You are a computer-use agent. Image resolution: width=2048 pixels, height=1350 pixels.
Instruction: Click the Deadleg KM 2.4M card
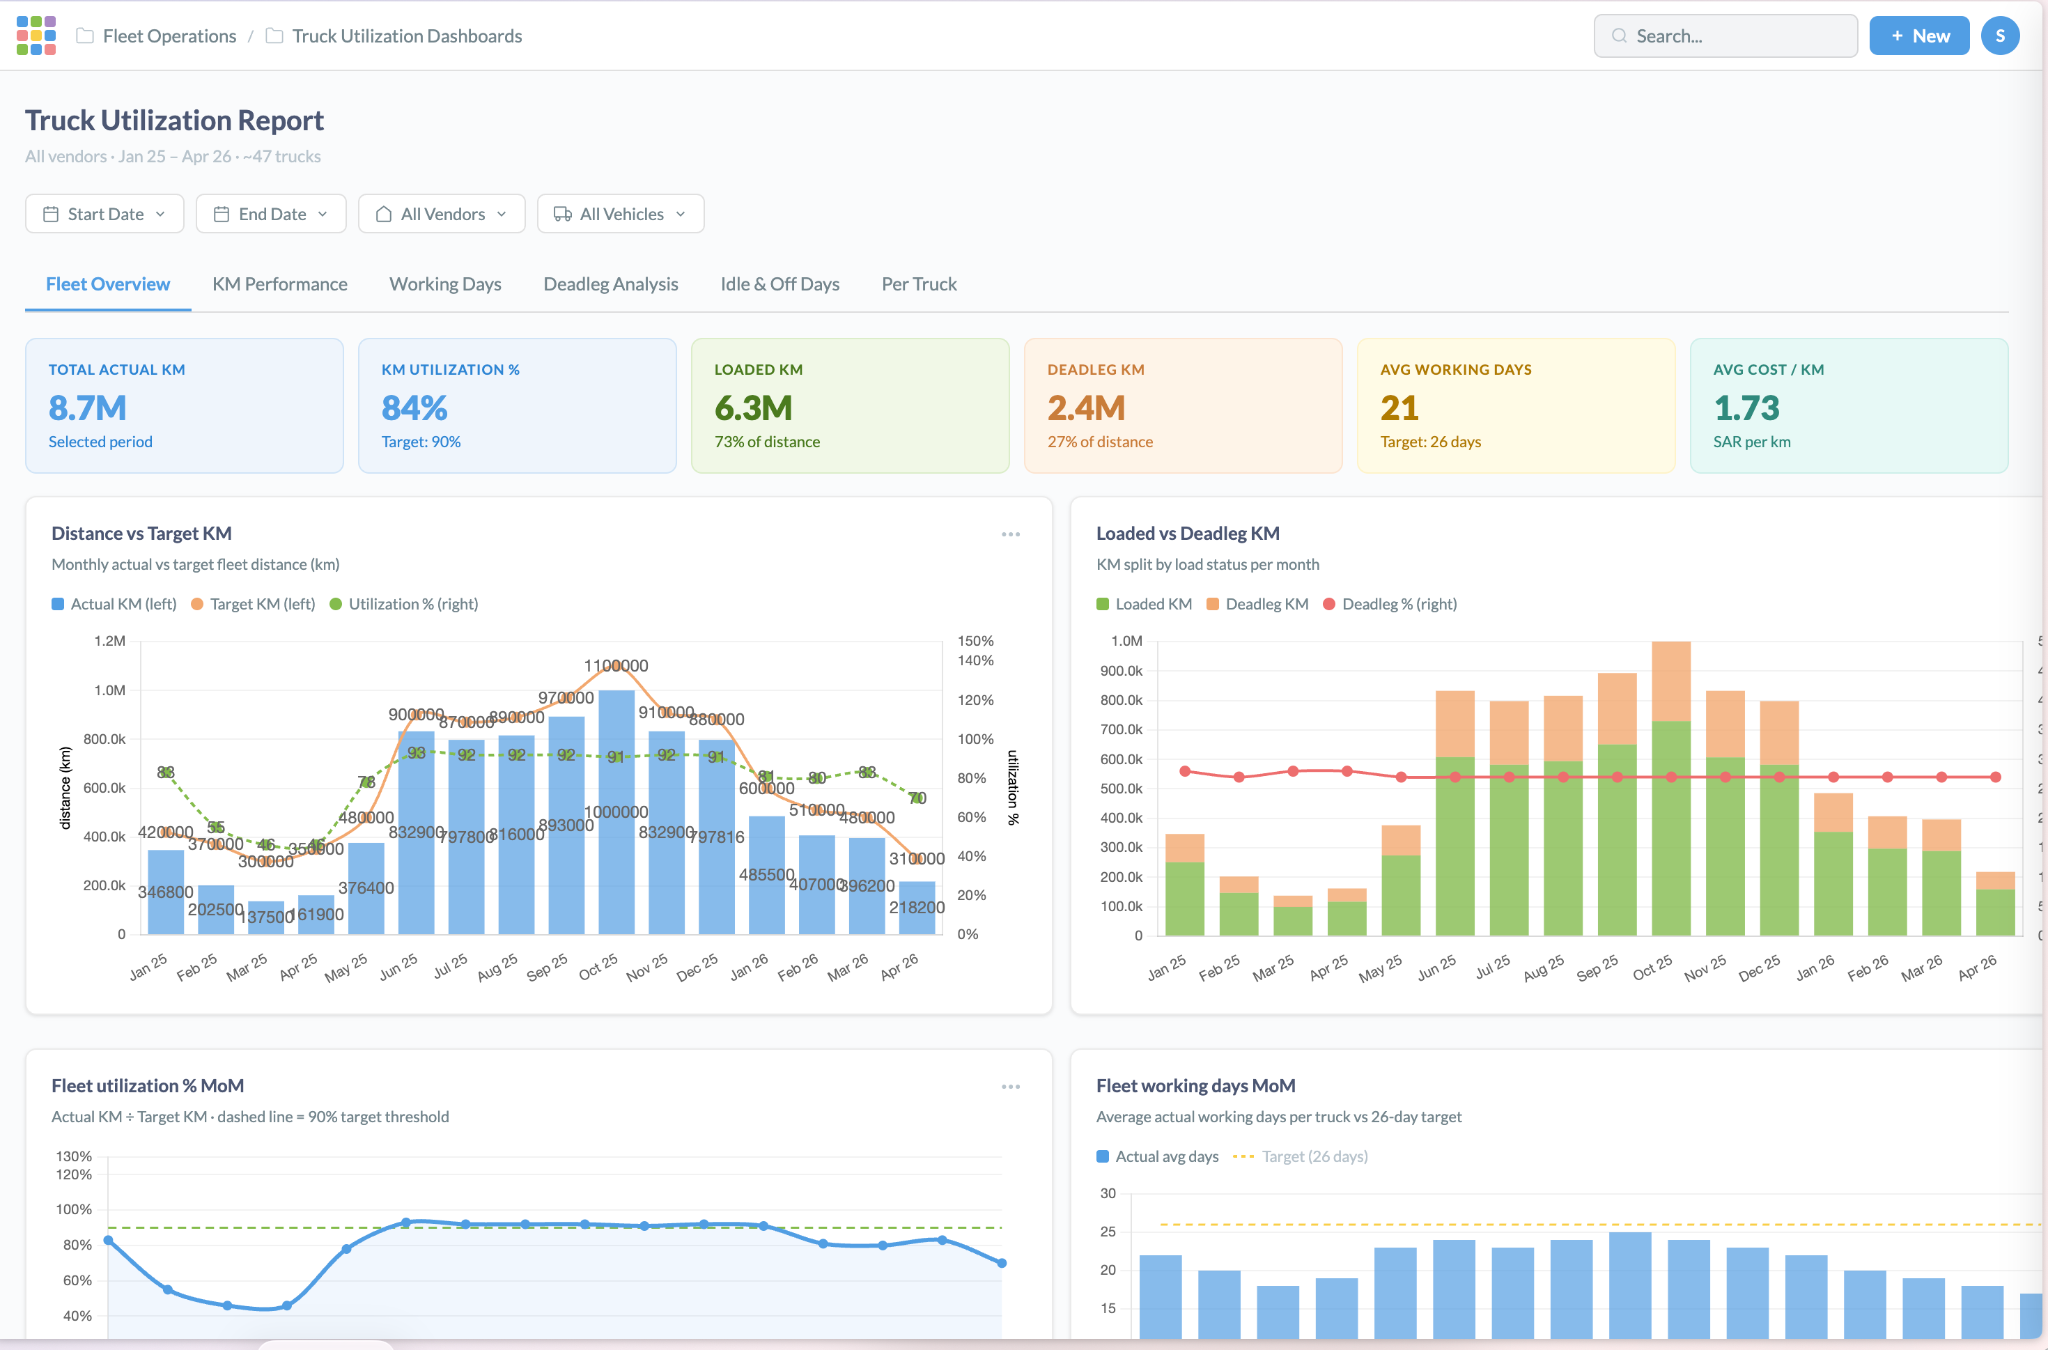(x=1183, y=405)
